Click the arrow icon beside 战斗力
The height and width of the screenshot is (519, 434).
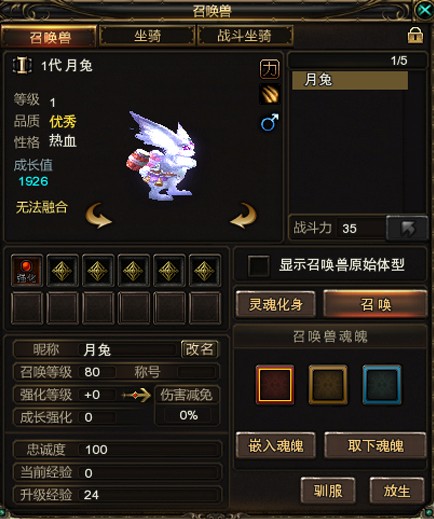coord(407,228)
